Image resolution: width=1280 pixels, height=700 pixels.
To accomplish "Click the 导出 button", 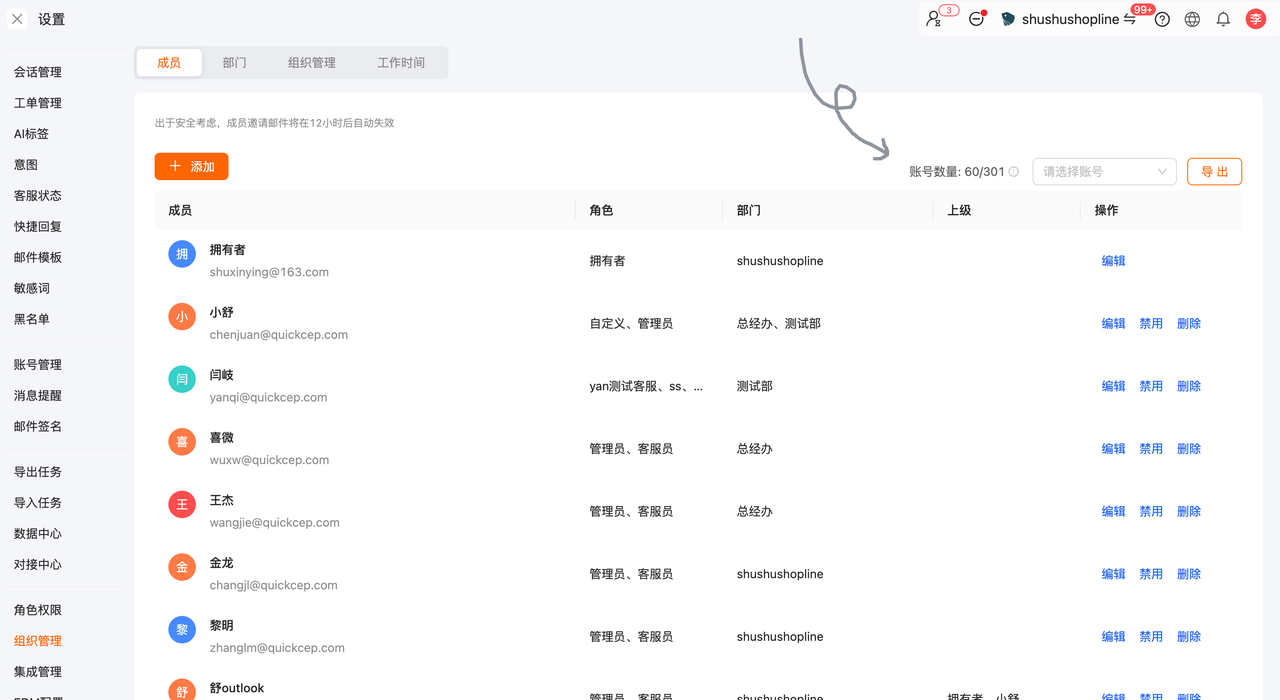I will [1214, 172].
